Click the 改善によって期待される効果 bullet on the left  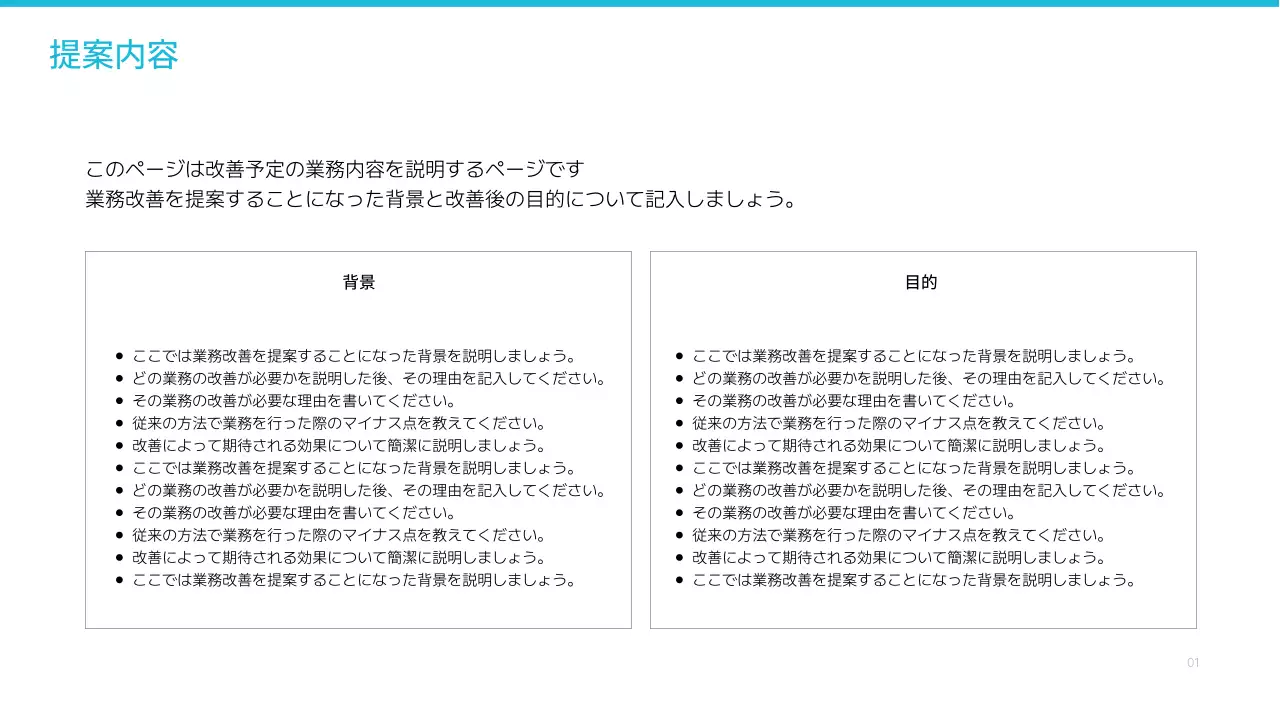(338, 445)
